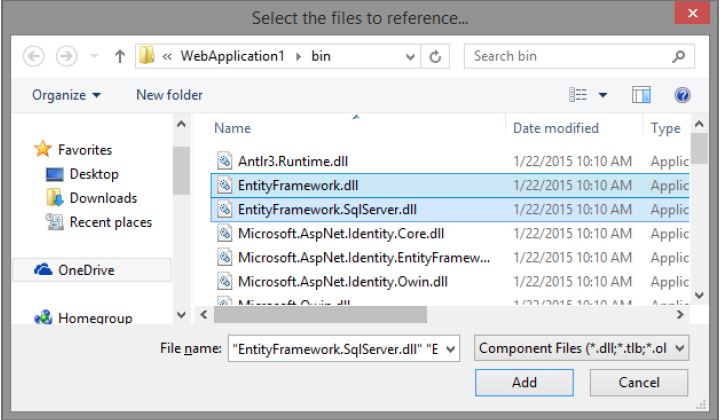The image size is (720, 420).
Task: Open the address bar history dropdown
Action: tap(410, 57)
